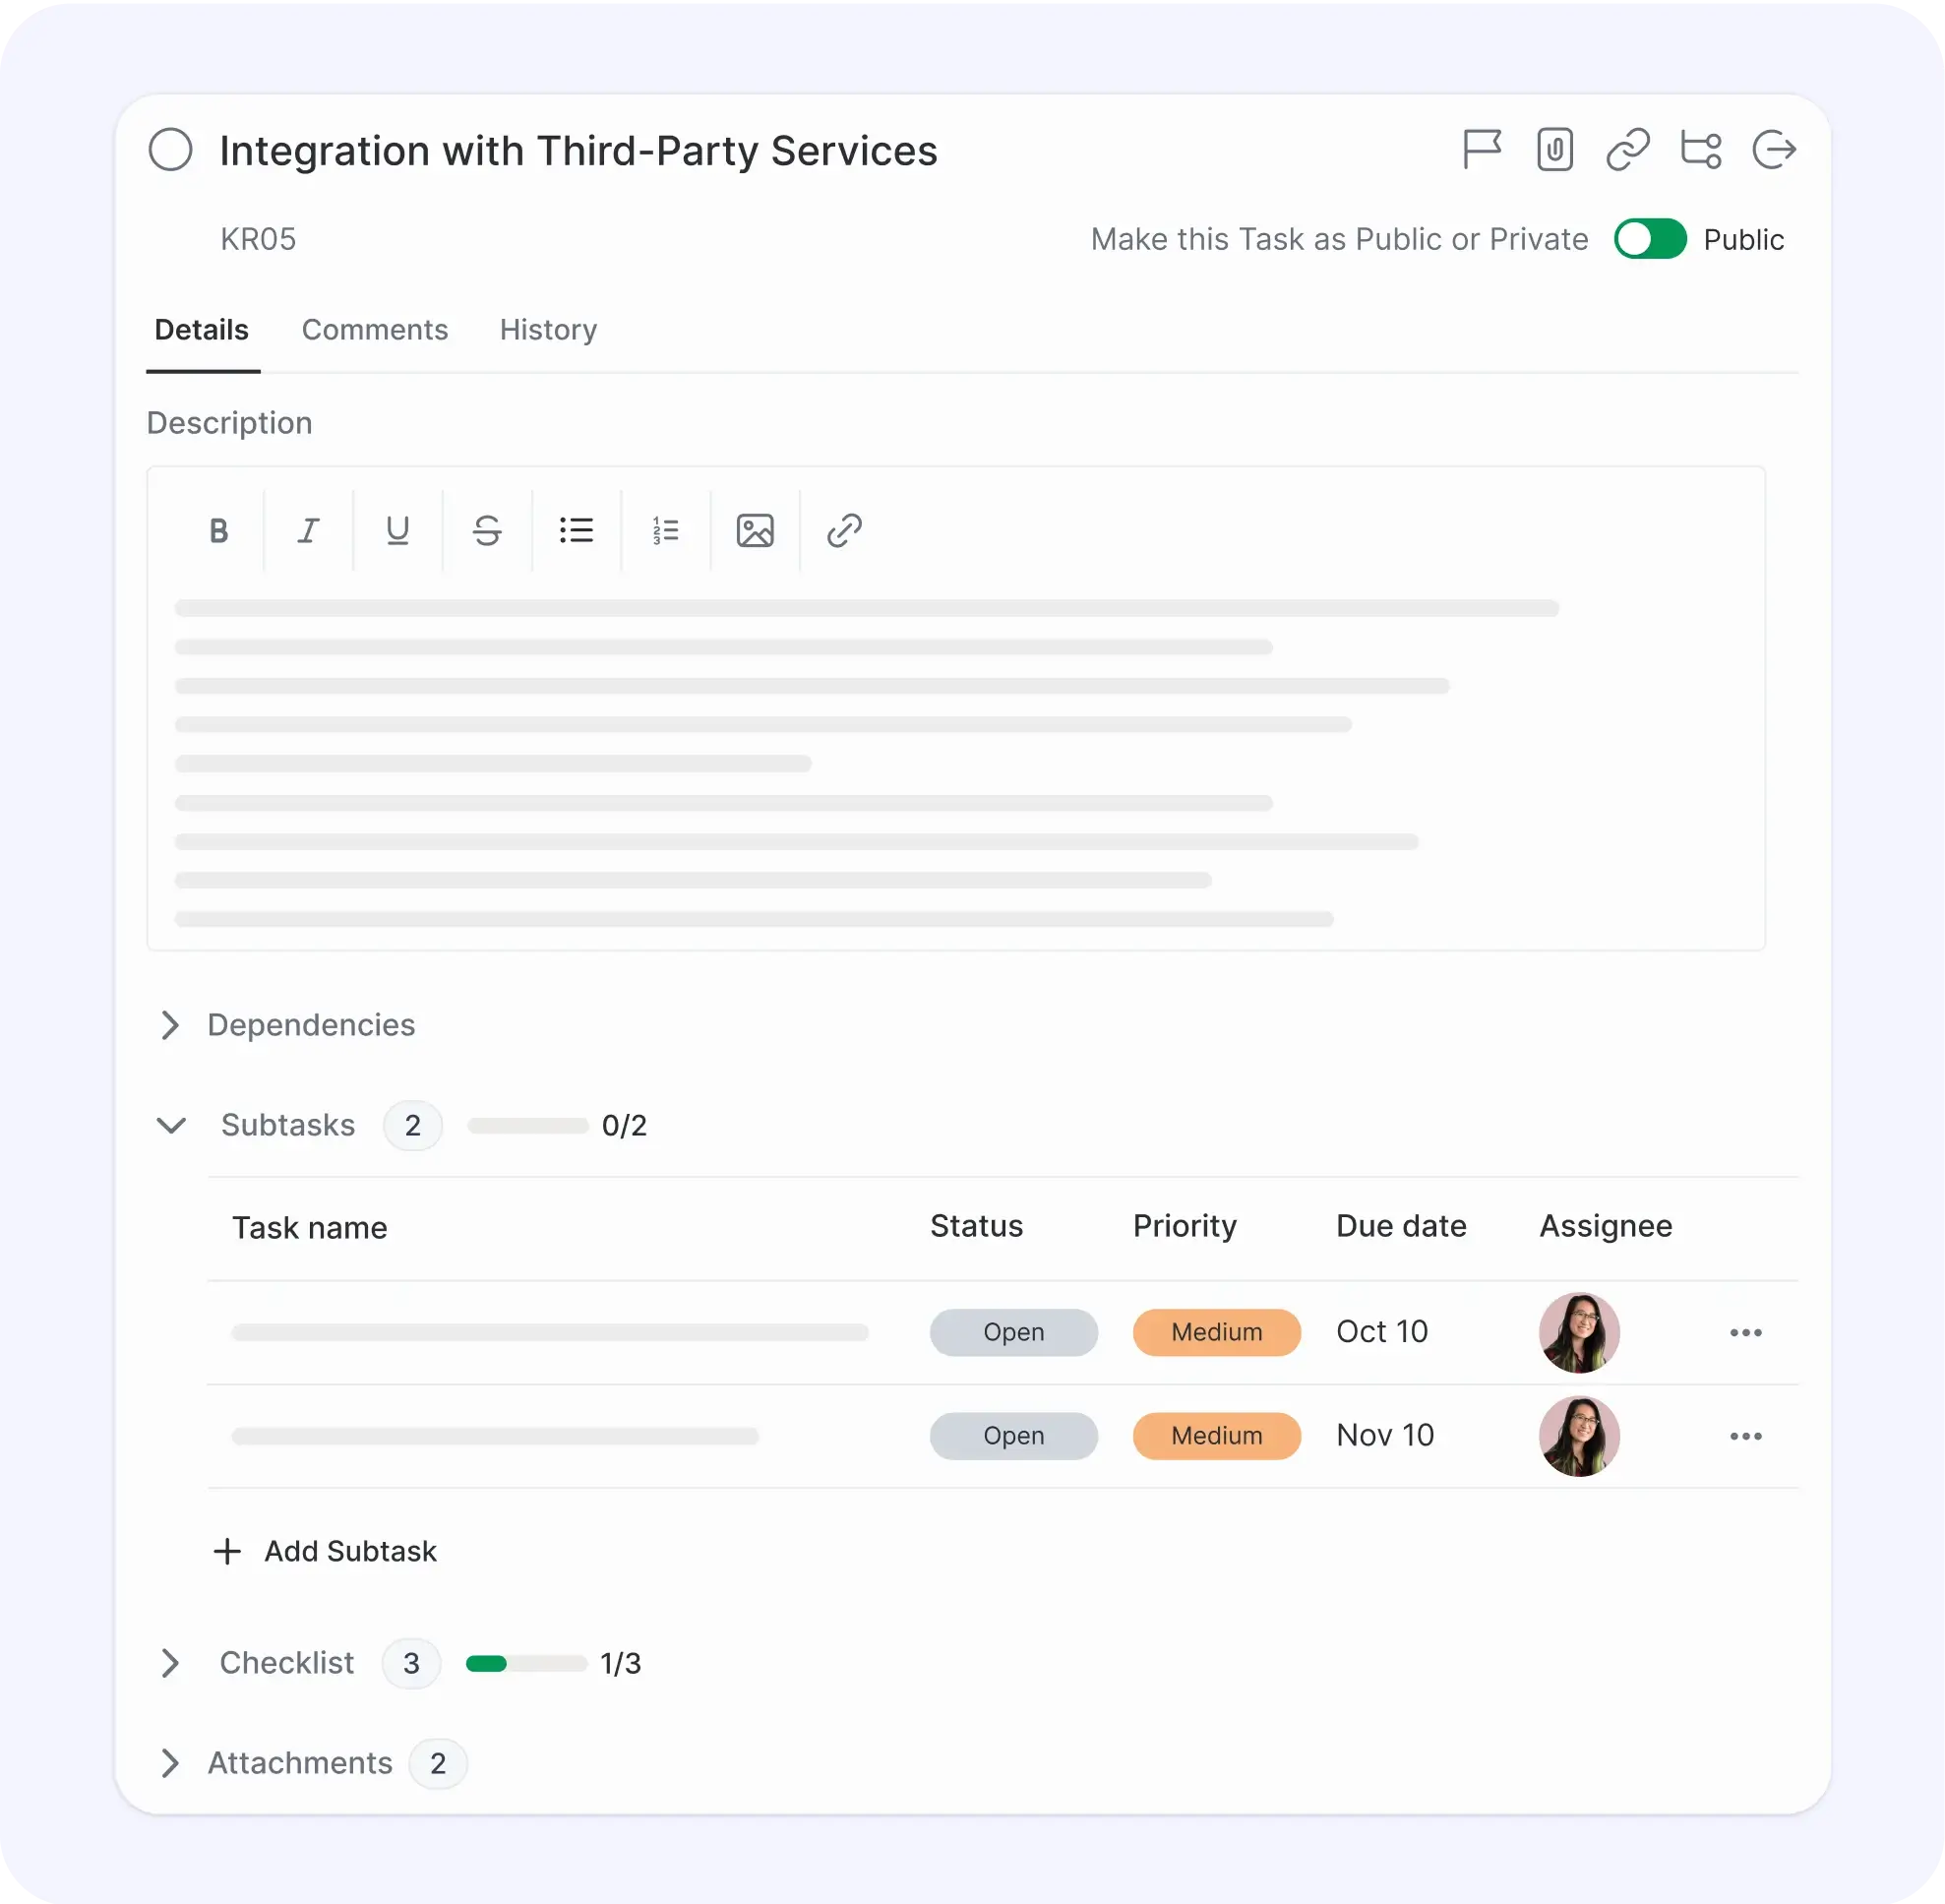This screenshot has width=1945, height=1904.
Task: Open Medium priority badge on first subtask
Action: click(1216, 1332)
